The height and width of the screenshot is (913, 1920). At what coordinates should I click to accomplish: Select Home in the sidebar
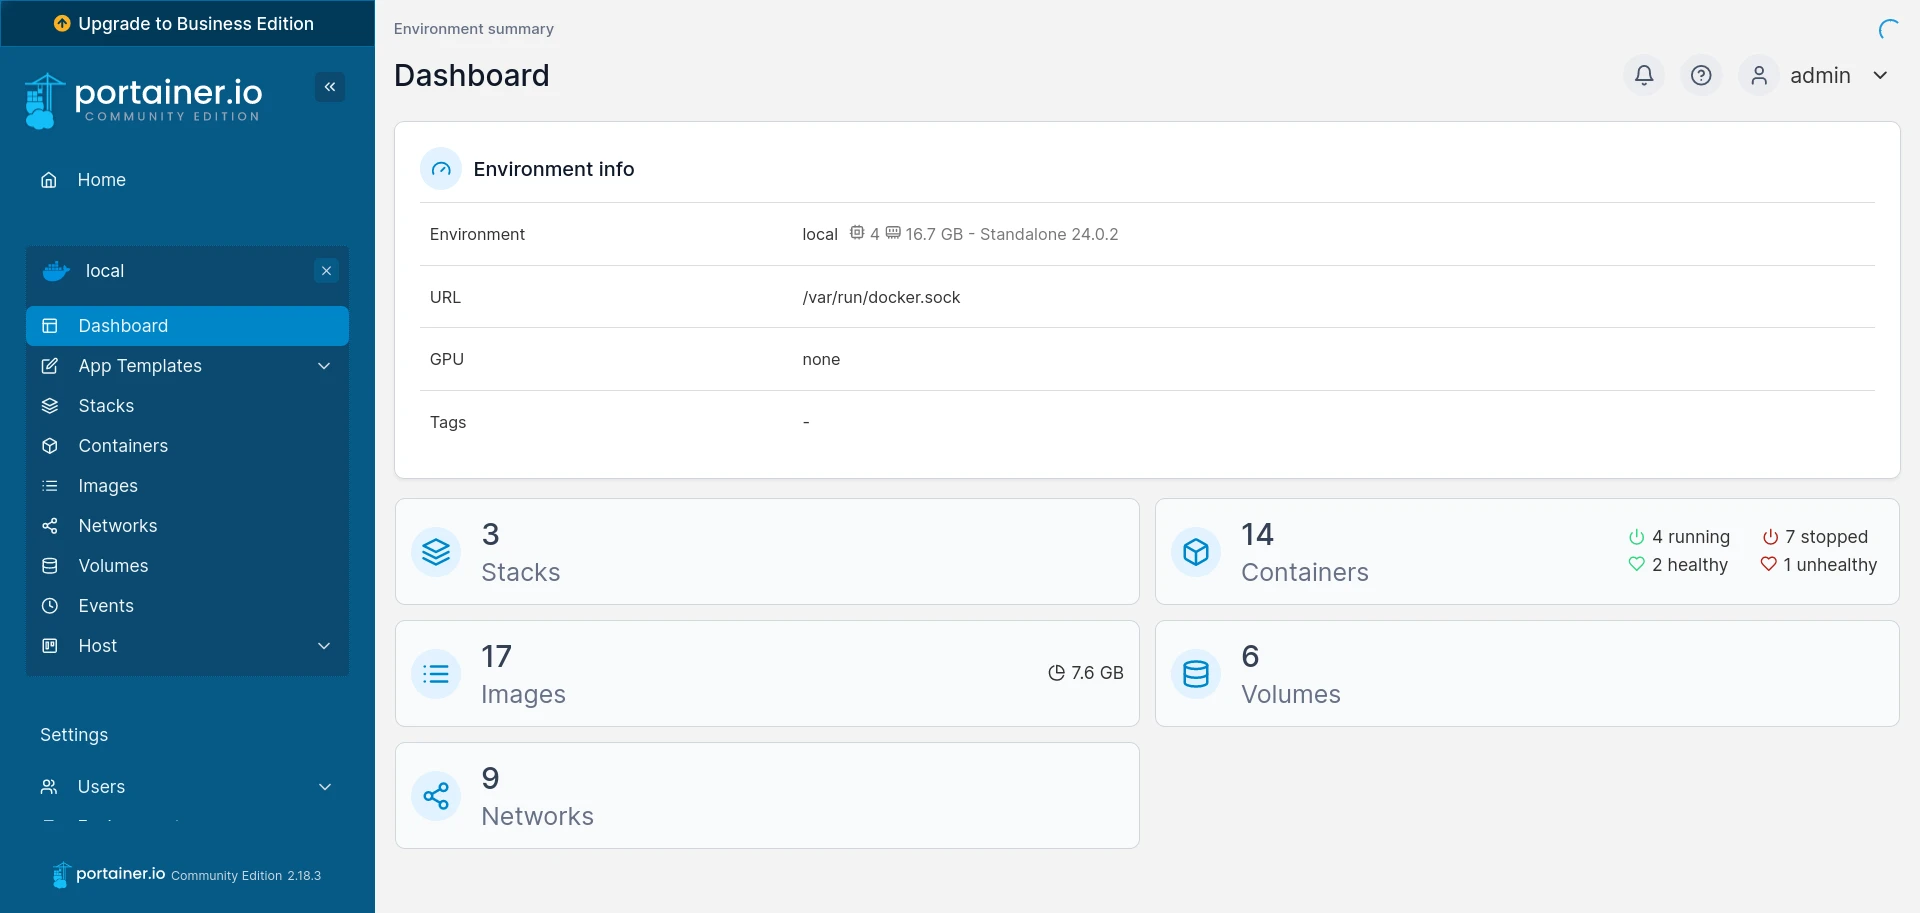(x=101, y=180)
